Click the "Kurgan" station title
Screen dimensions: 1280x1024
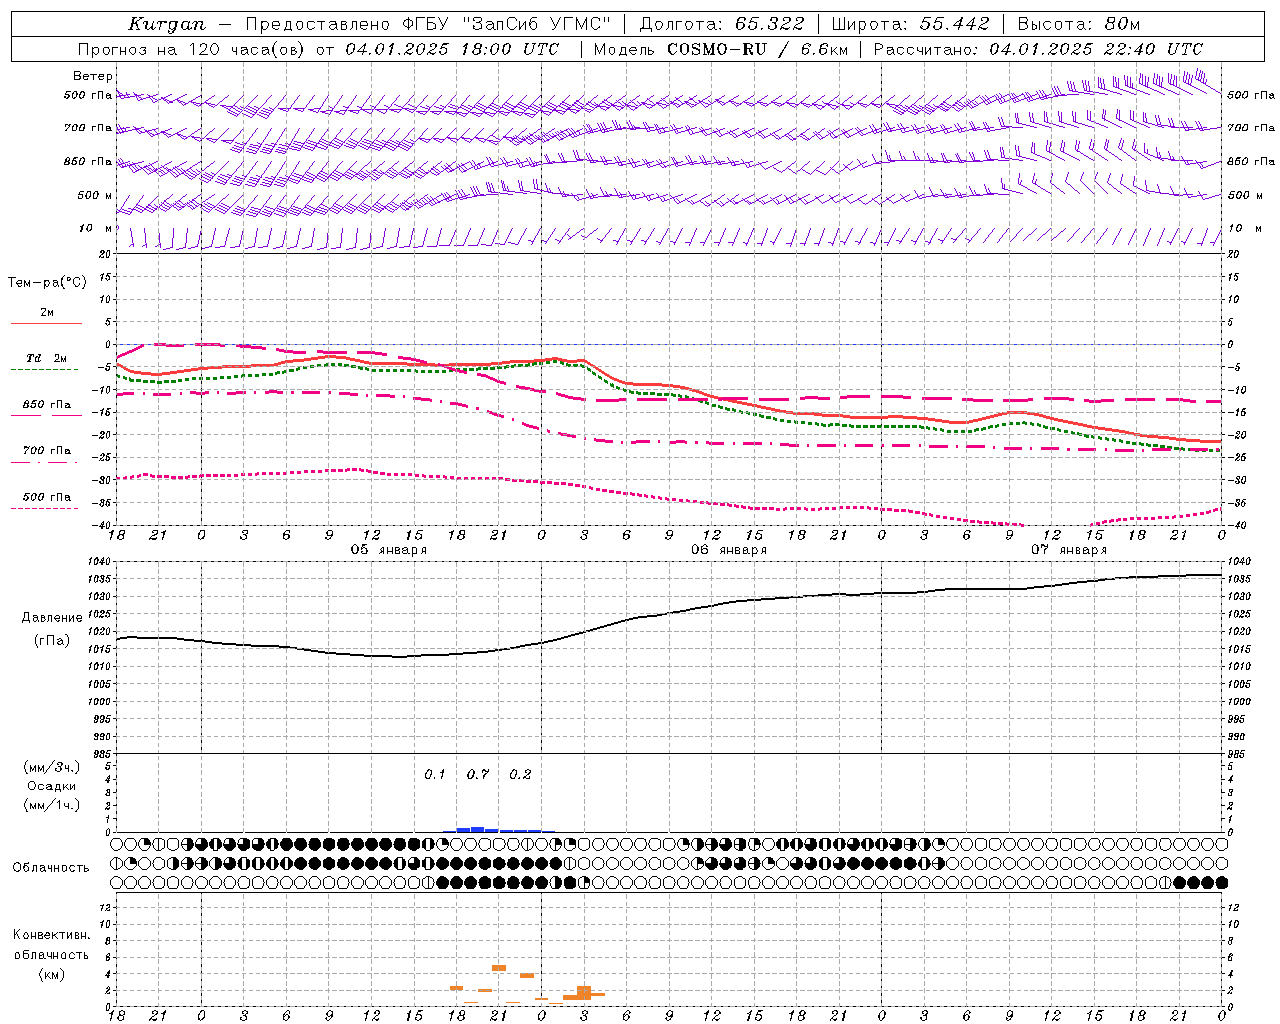pyautogui.click(x=167, y=24)
